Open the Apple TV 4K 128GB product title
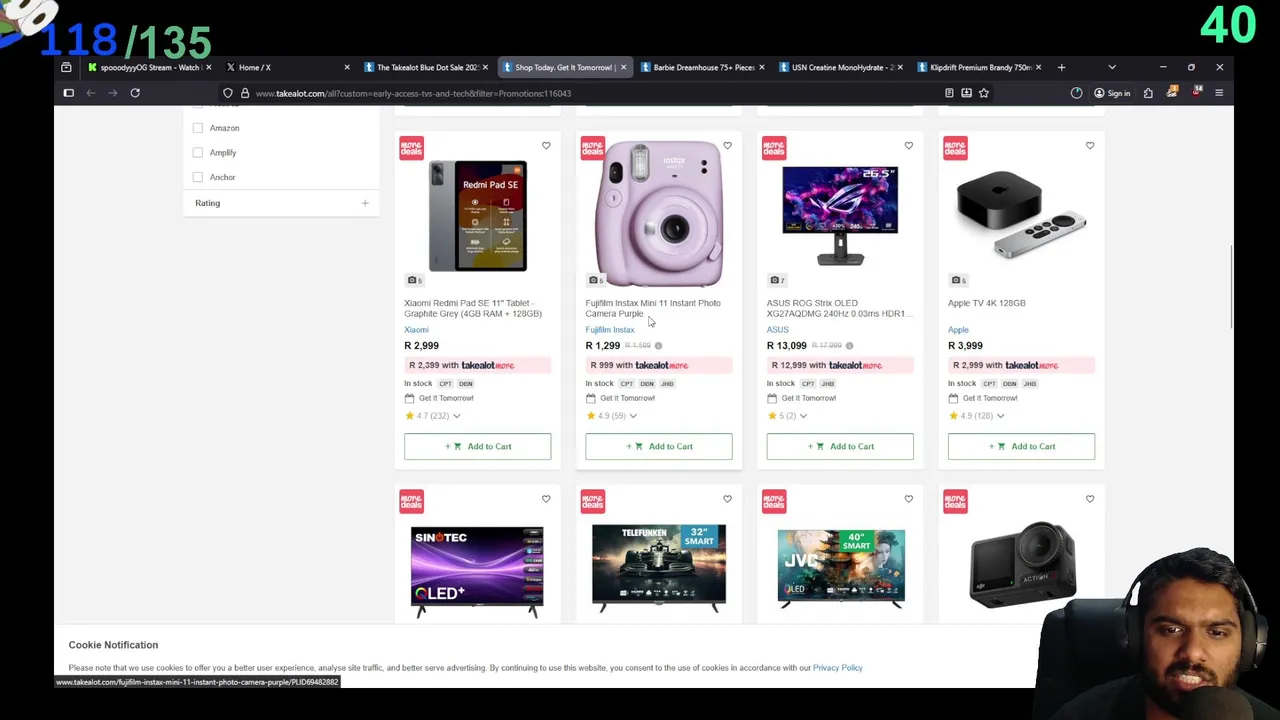Viewport: 1280px width, 720px height. click(x=986, y=303)
